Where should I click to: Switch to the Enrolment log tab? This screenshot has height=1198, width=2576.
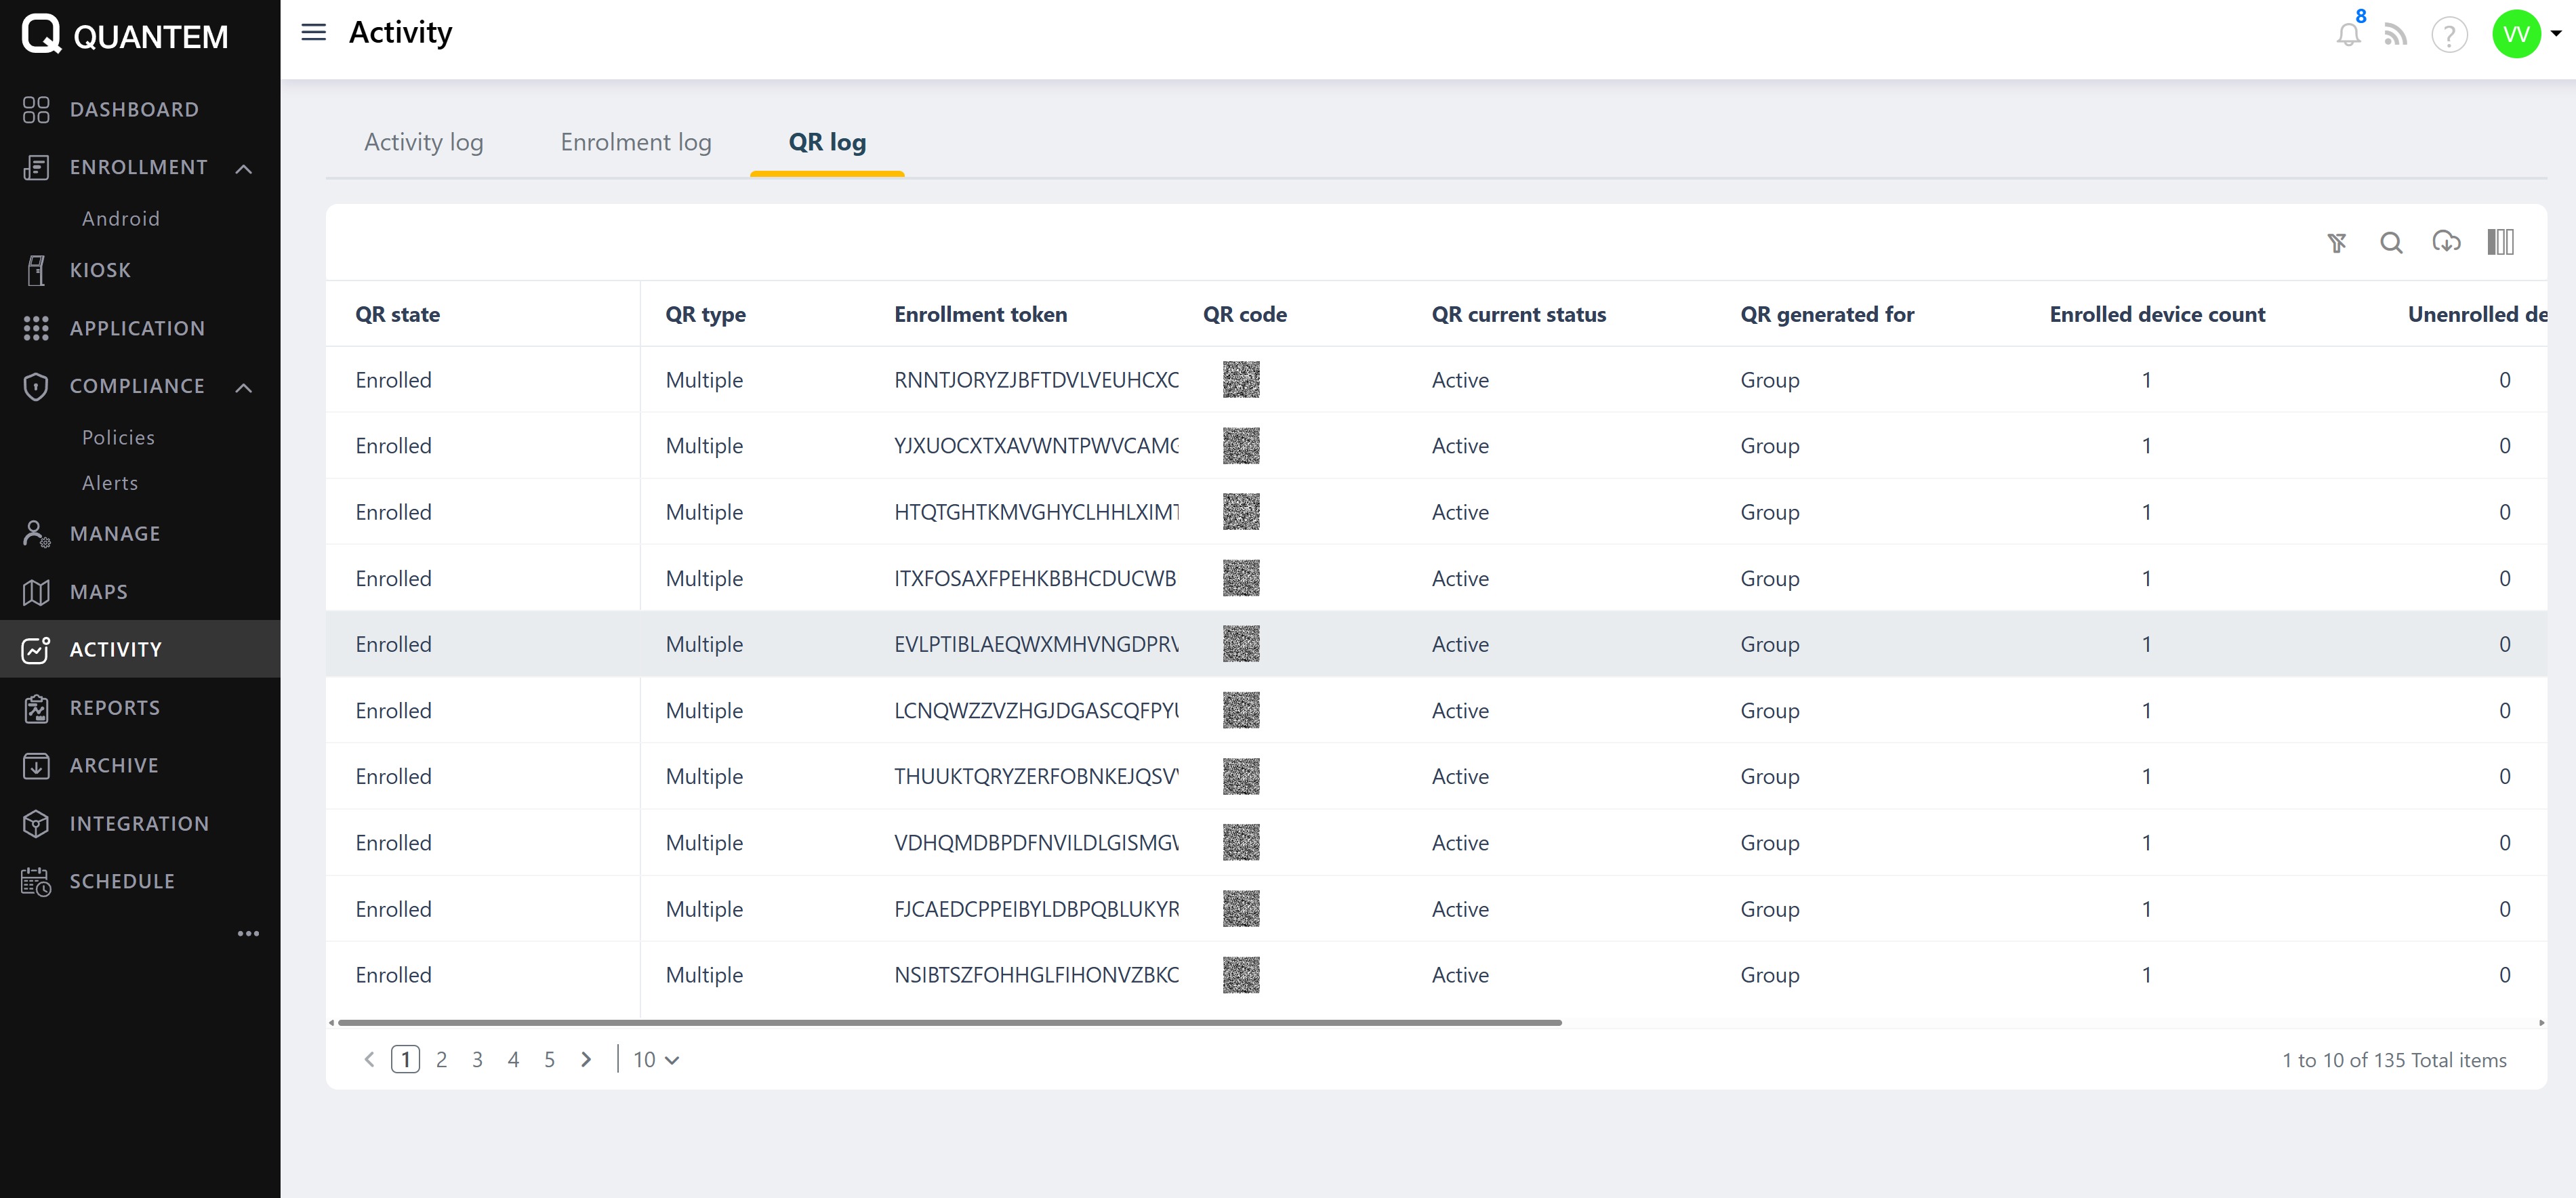[636, 142]
